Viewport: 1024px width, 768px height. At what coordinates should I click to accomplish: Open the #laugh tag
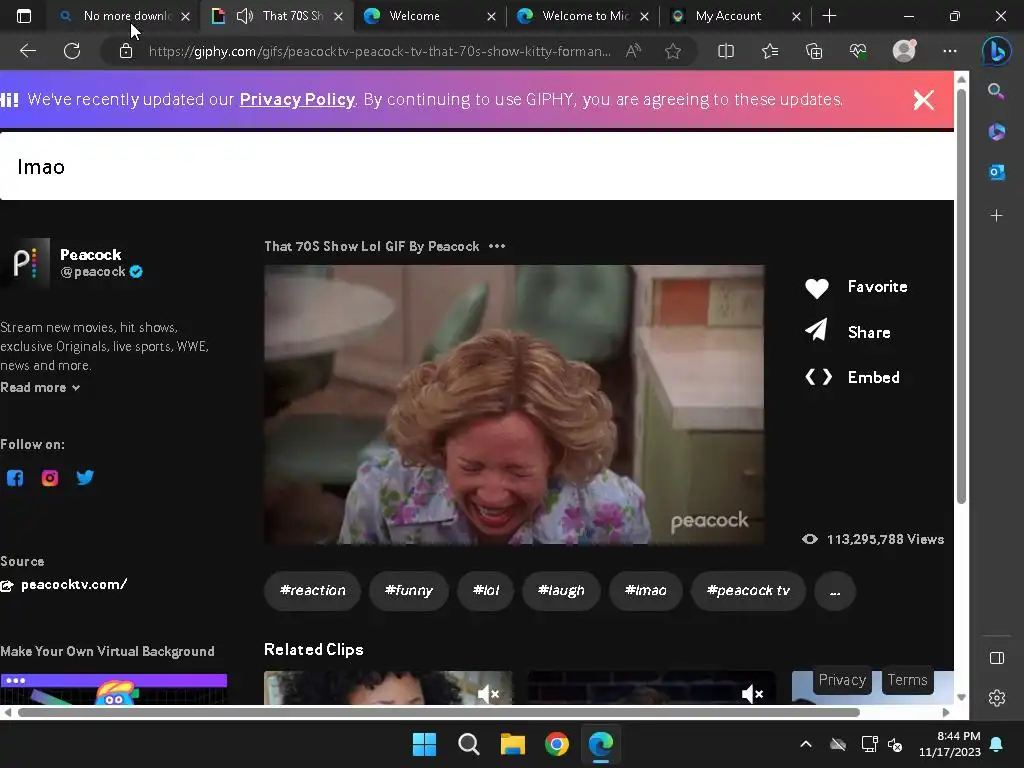(561, 591)
